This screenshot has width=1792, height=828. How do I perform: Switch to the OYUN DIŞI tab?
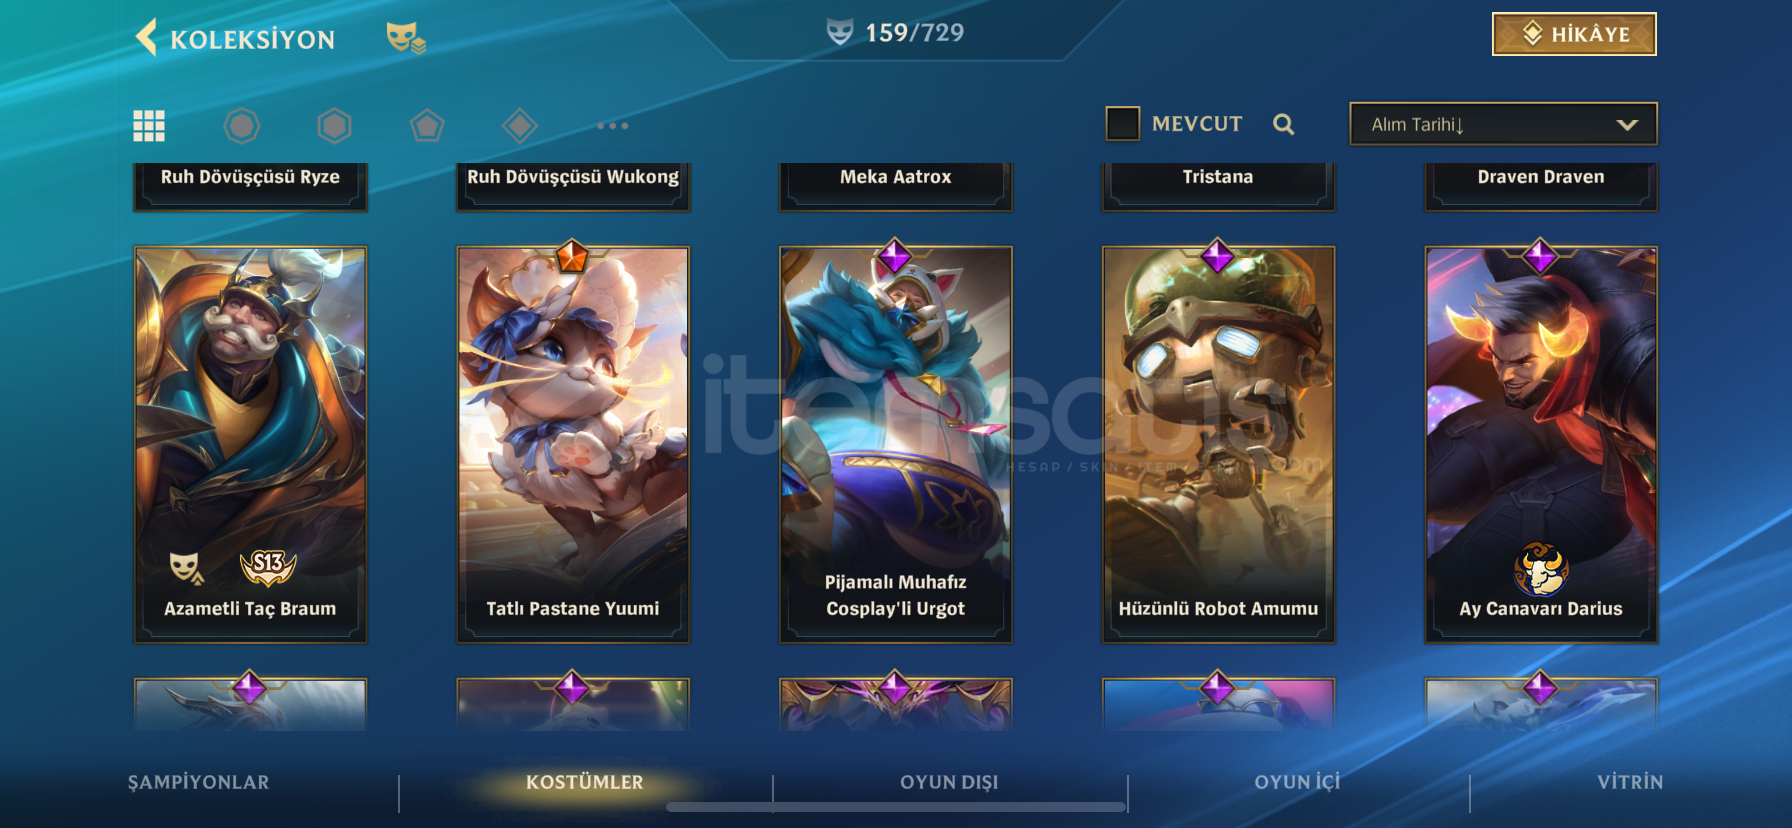click(949, 782)
